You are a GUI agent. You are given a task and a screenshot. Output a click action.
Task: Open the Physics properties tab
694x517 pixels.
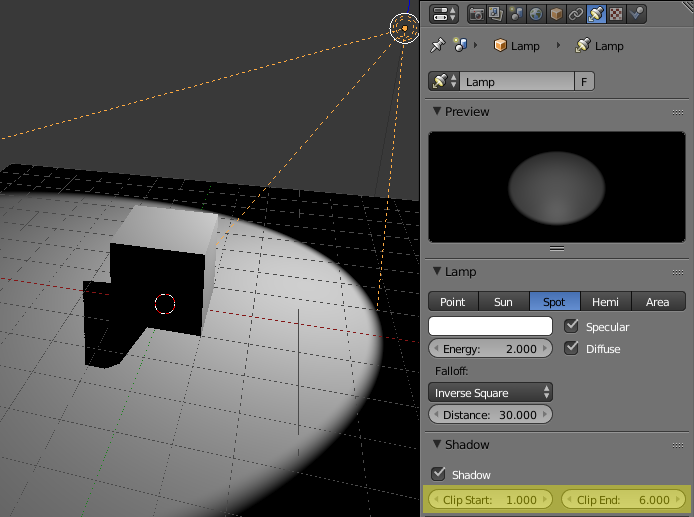pyautogui.click(x=636, y=14)
